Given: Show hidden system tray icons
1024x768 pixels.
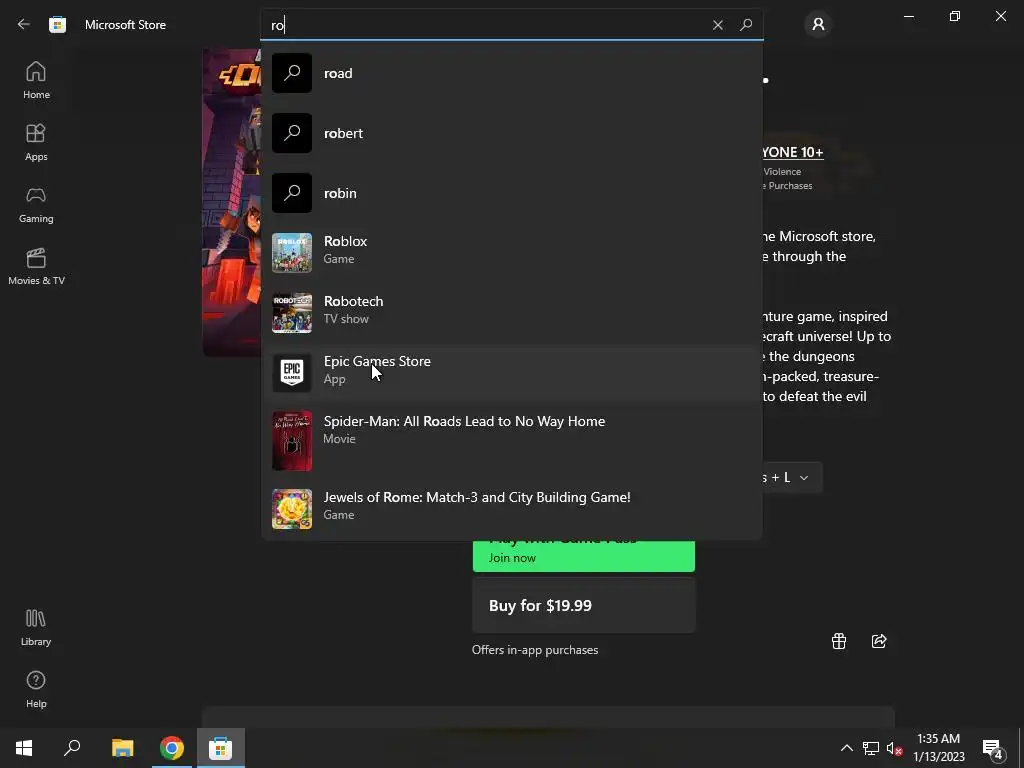Looking at the screenshot, I should 846,748.
